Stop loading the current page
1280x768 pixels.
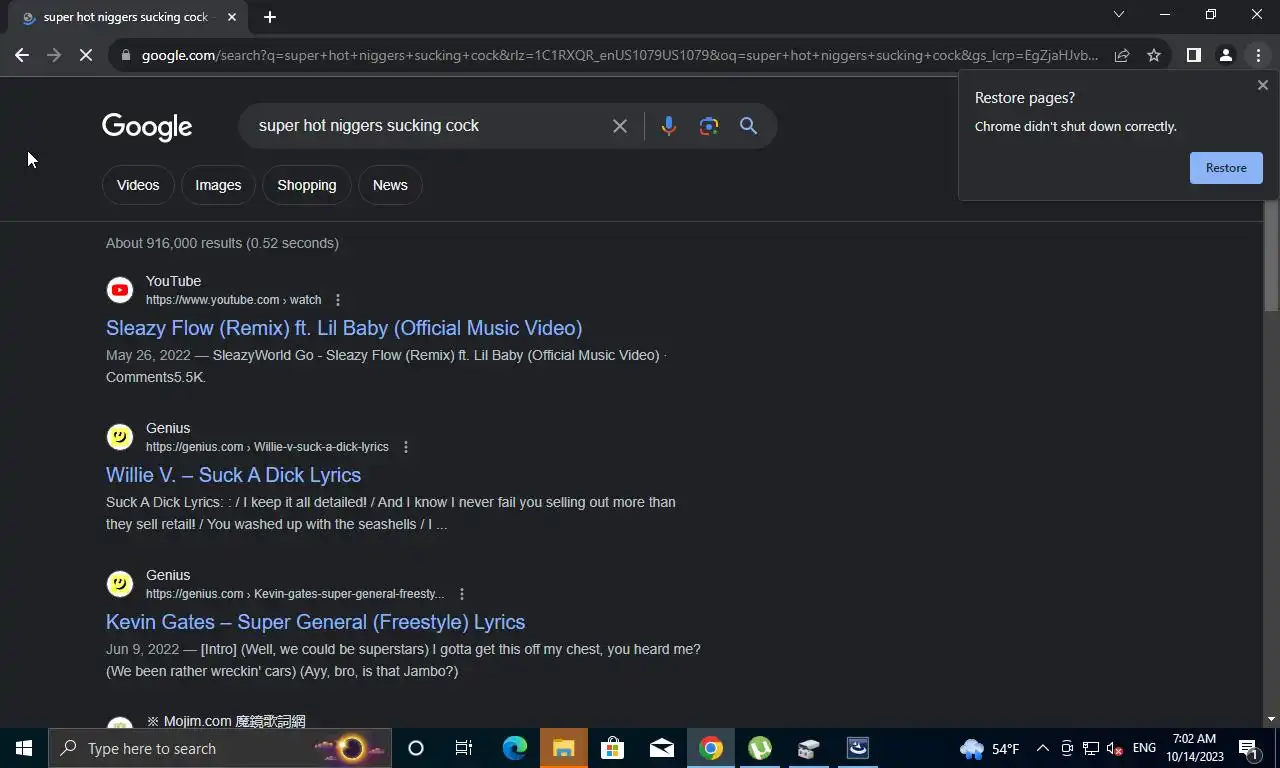(86, 55)
